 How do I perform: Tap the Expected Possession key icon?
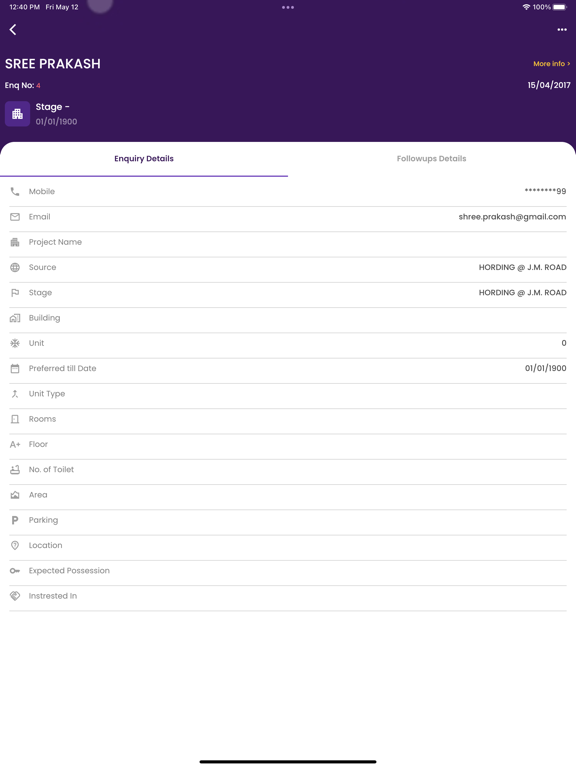[15, 571]
